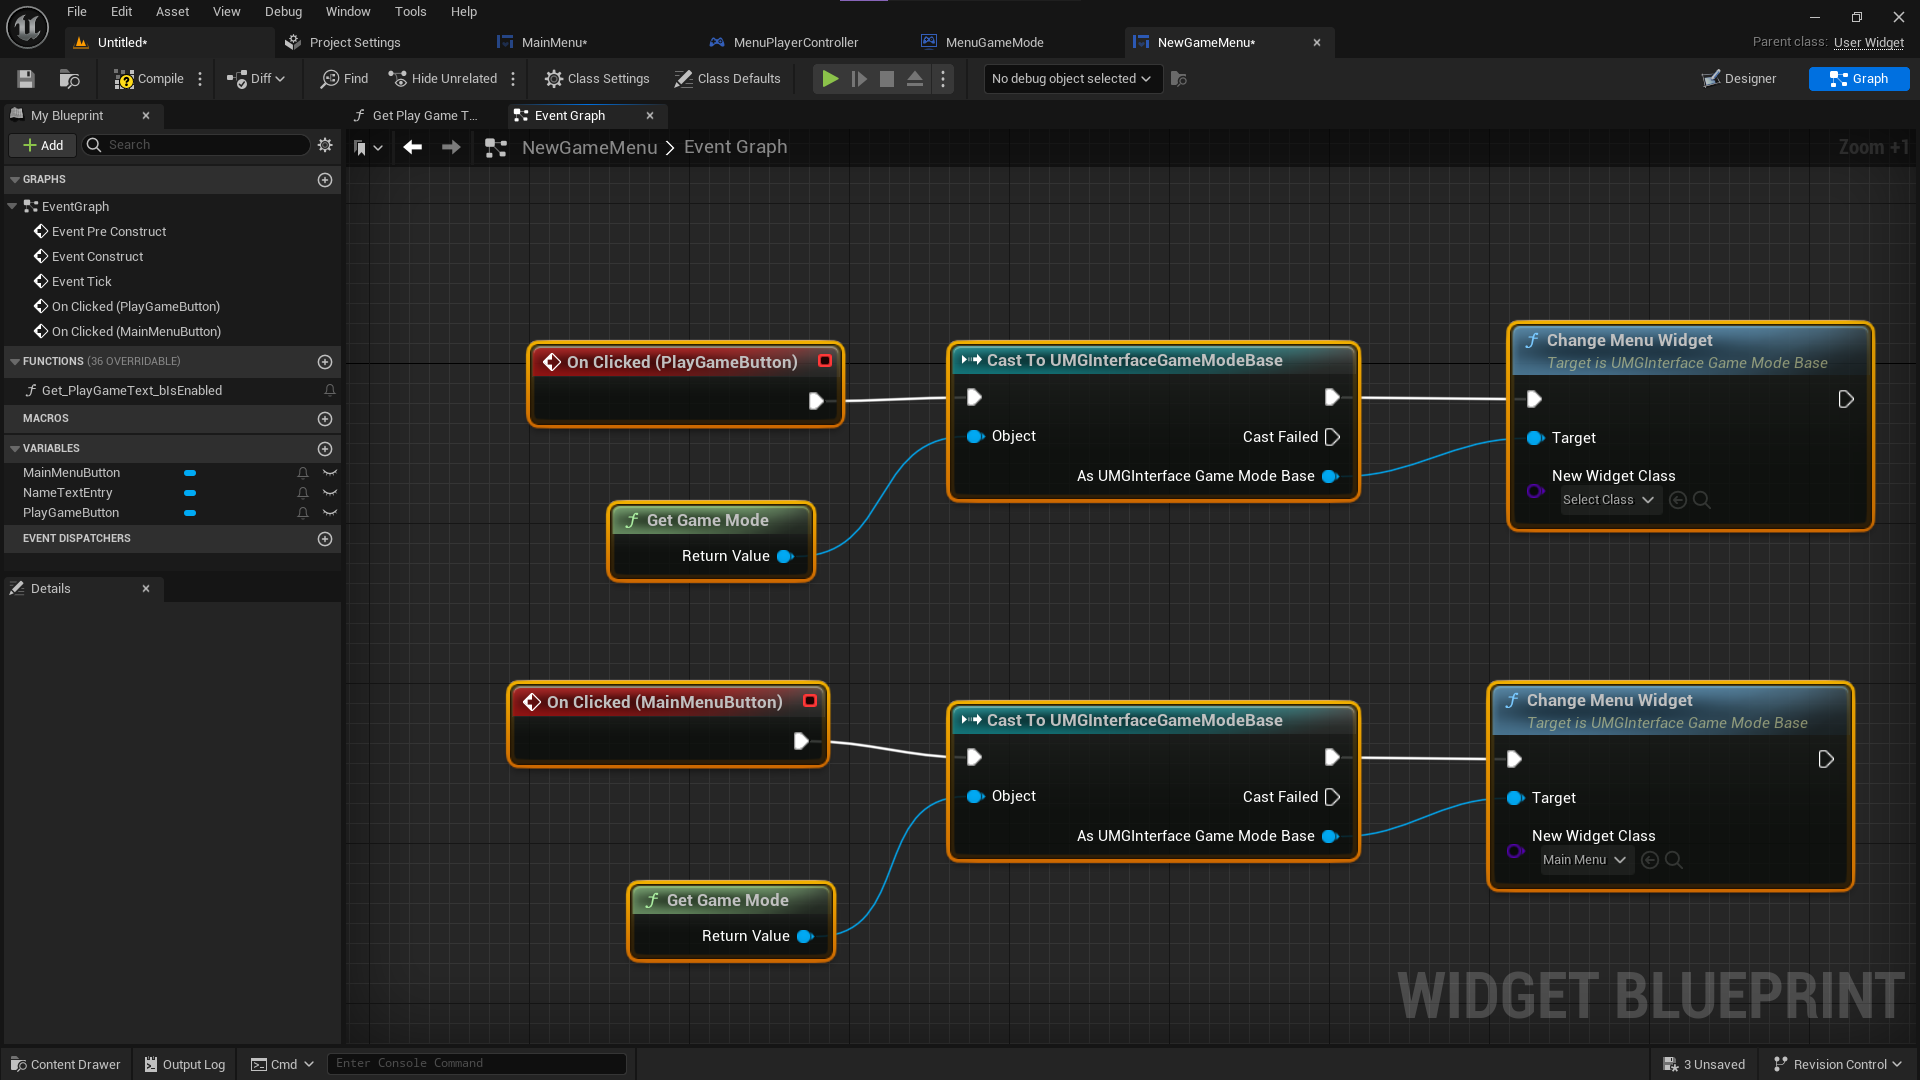1920x1080 pixels.
Task: Click the Browse to asset icon
Action: pos(69,79)
